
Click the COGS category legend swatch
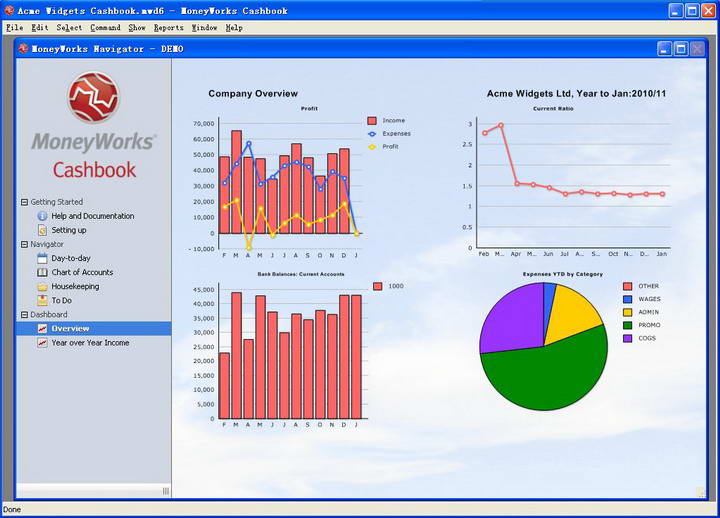(x=627, y=338)
